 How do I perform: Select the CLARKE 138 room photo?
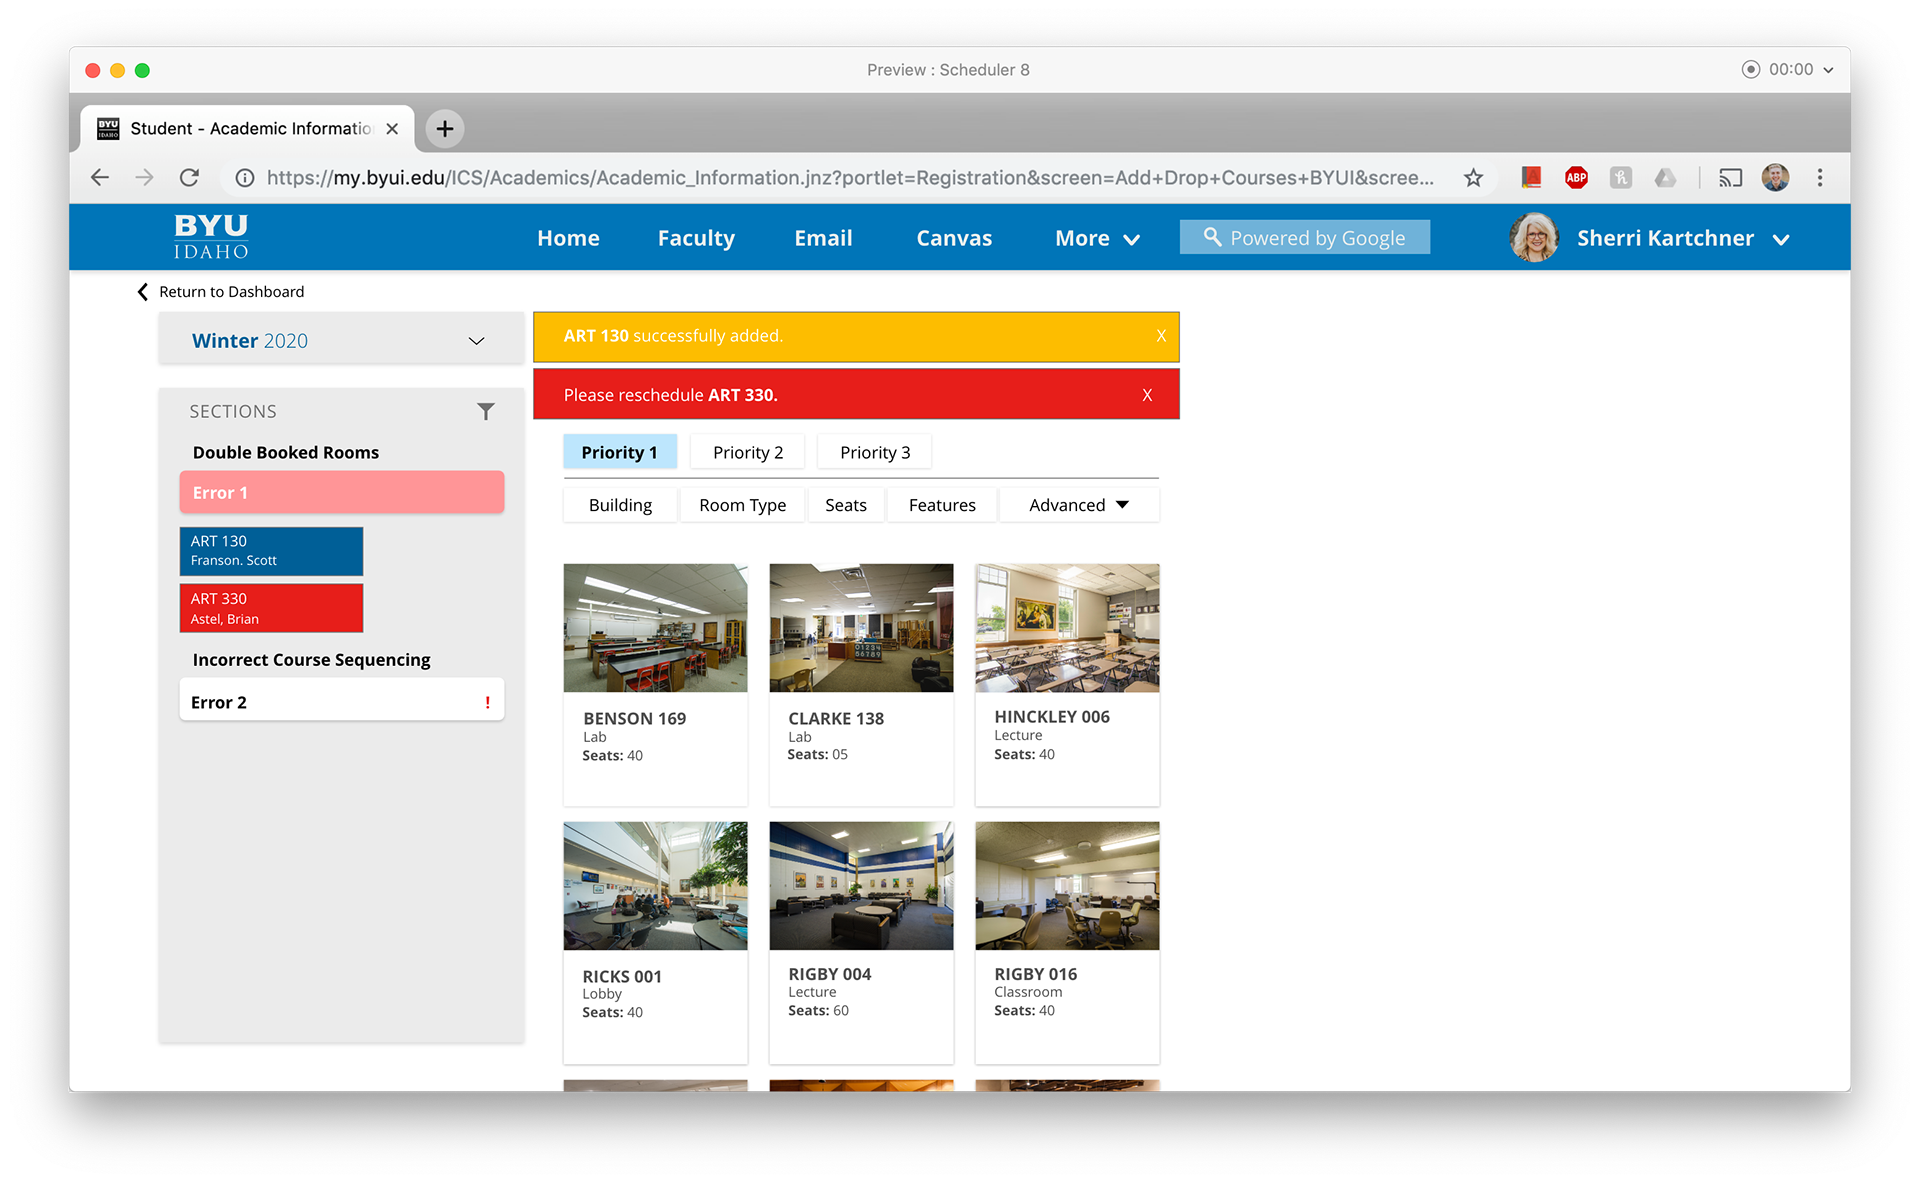click(x=861, y=628)
